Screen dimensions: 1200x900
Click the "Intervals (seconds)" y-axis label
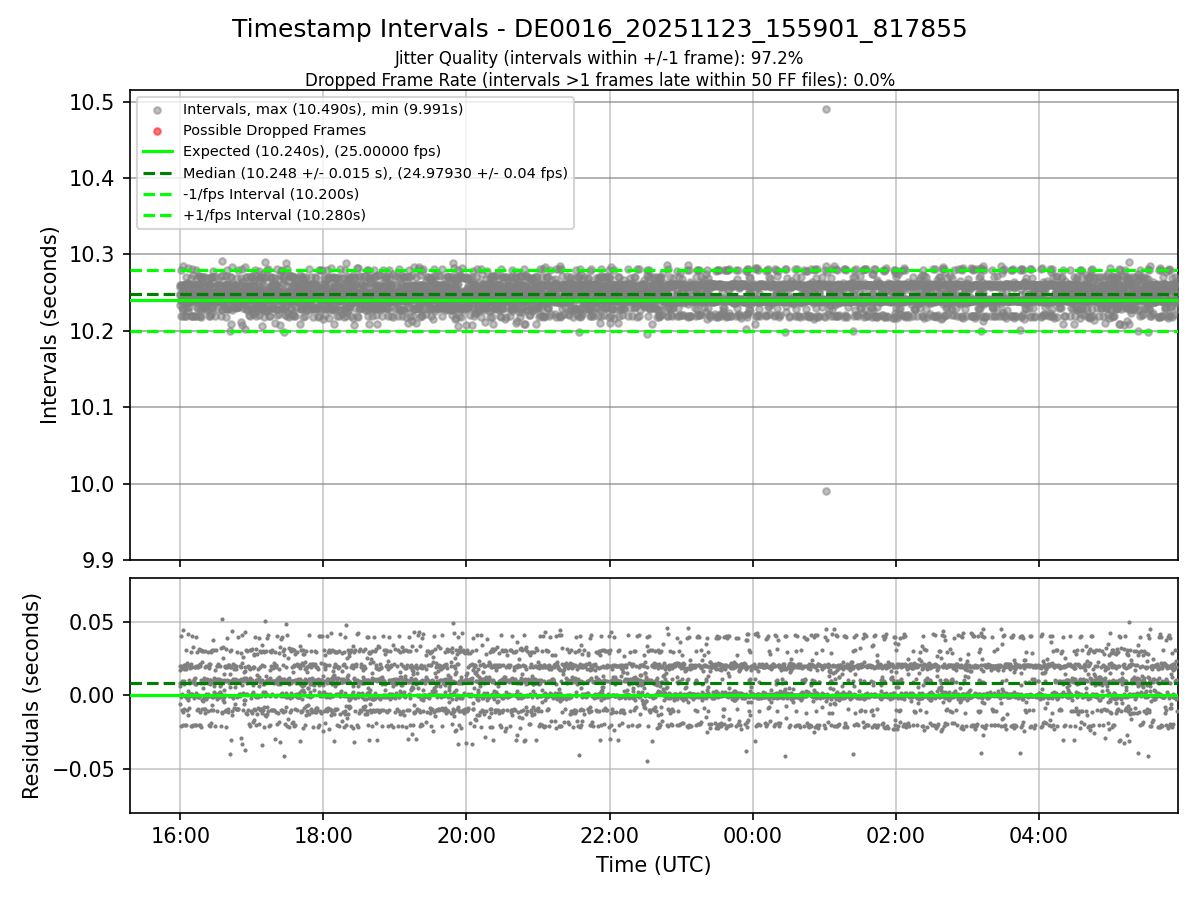click(50, 325)
